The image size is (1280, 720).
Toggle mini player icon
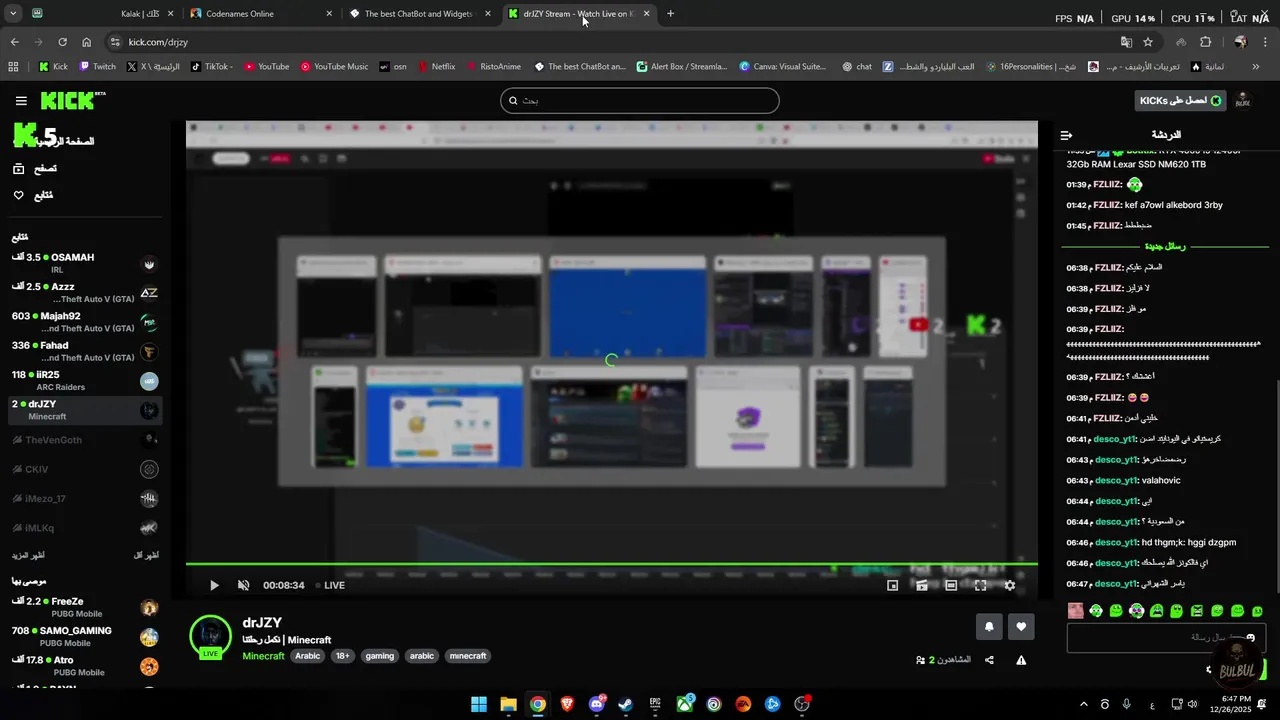893,585
